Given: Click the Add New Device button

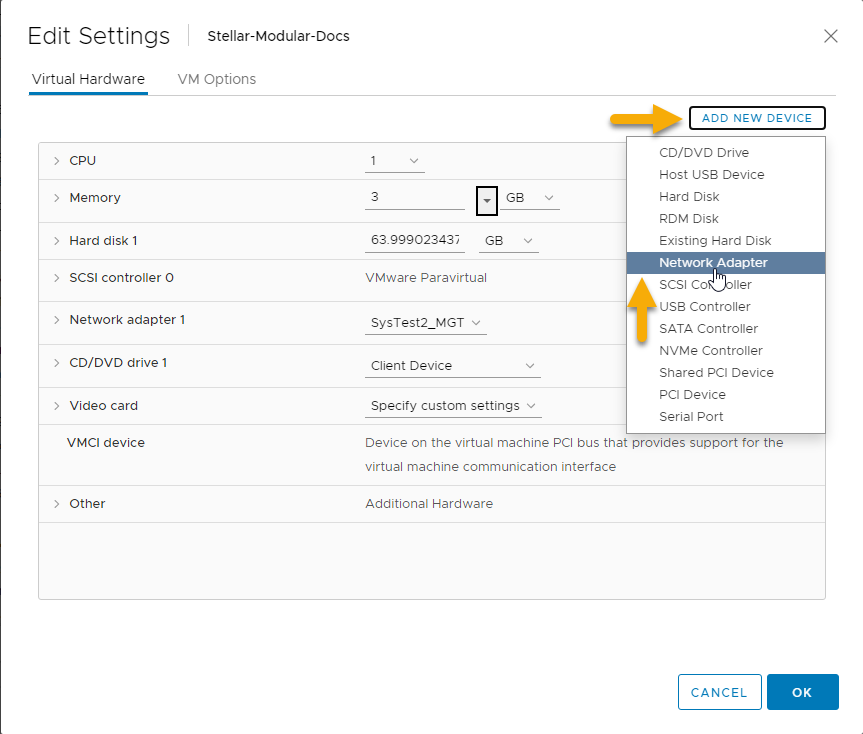Looking at the screenshot, I should point(756,118).
